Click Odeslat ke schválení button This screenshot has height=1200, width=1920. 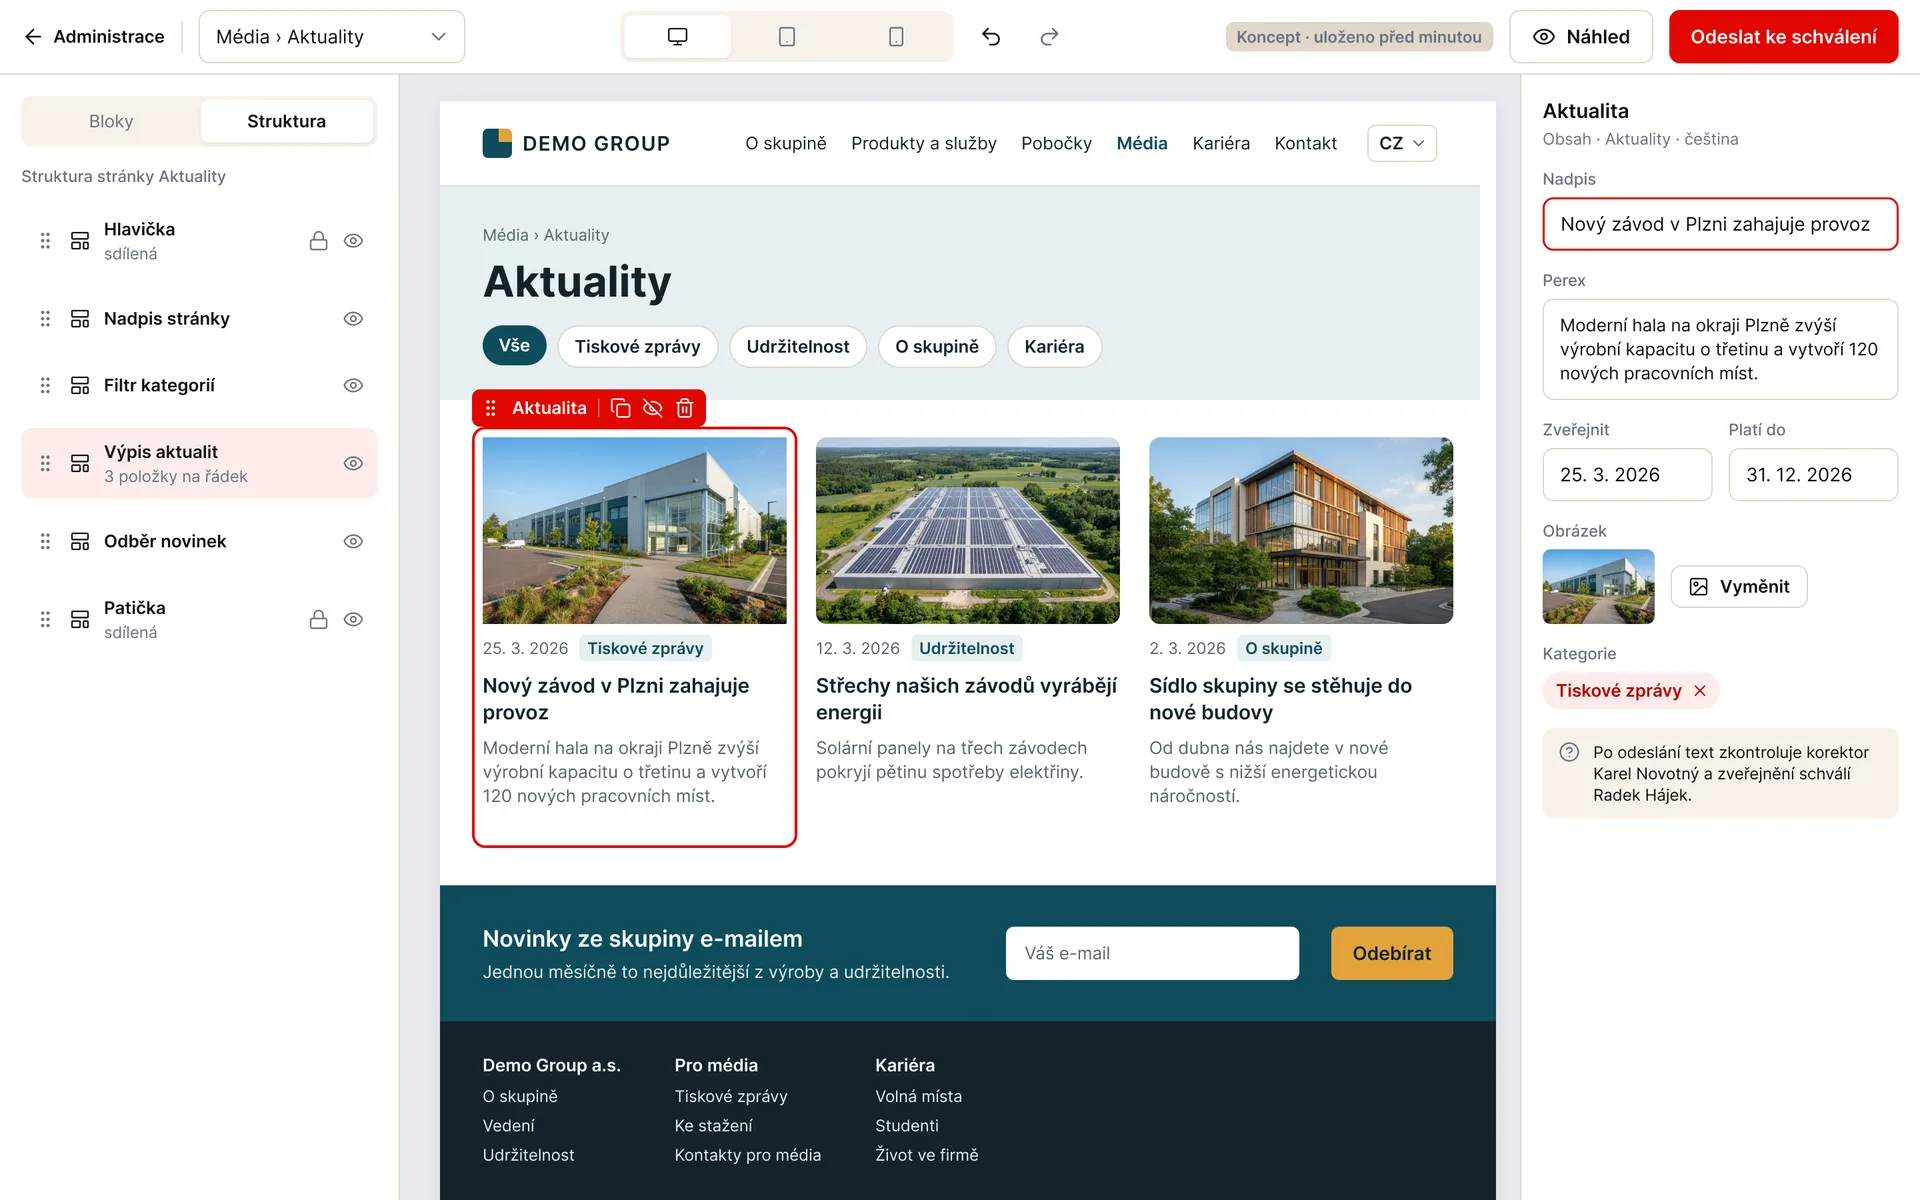click(1783, 37)
